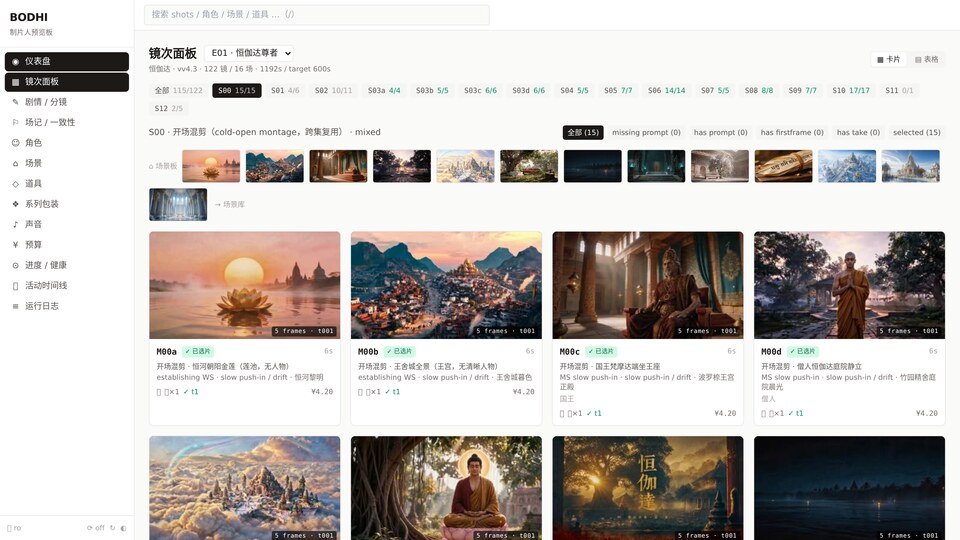Focus the shots search input field
The width and height of the screenshot is (960, 540).
[317, 15]
